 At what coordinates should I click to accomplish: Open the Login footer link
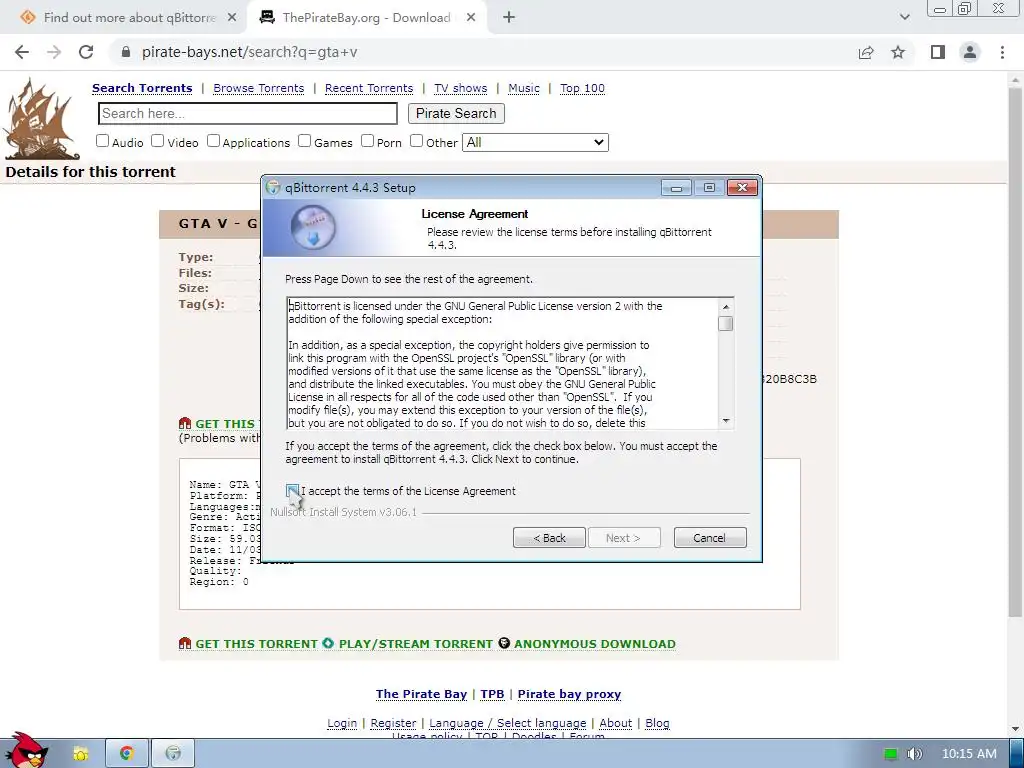click(342, 723)
